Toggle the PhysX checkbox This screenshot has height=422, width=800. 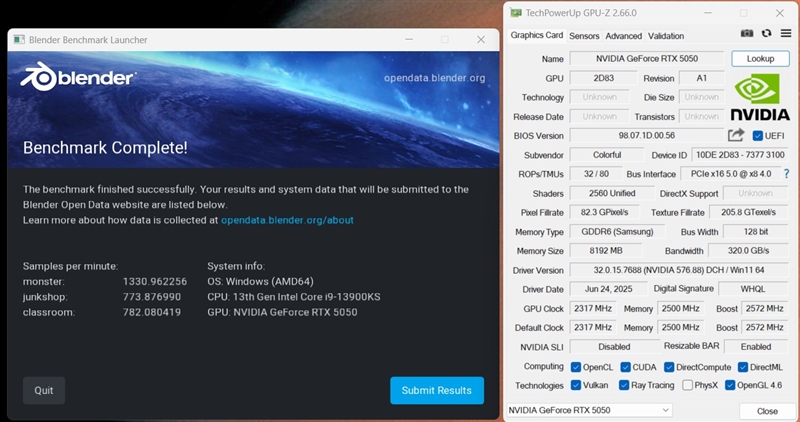(x=687, y=385)
